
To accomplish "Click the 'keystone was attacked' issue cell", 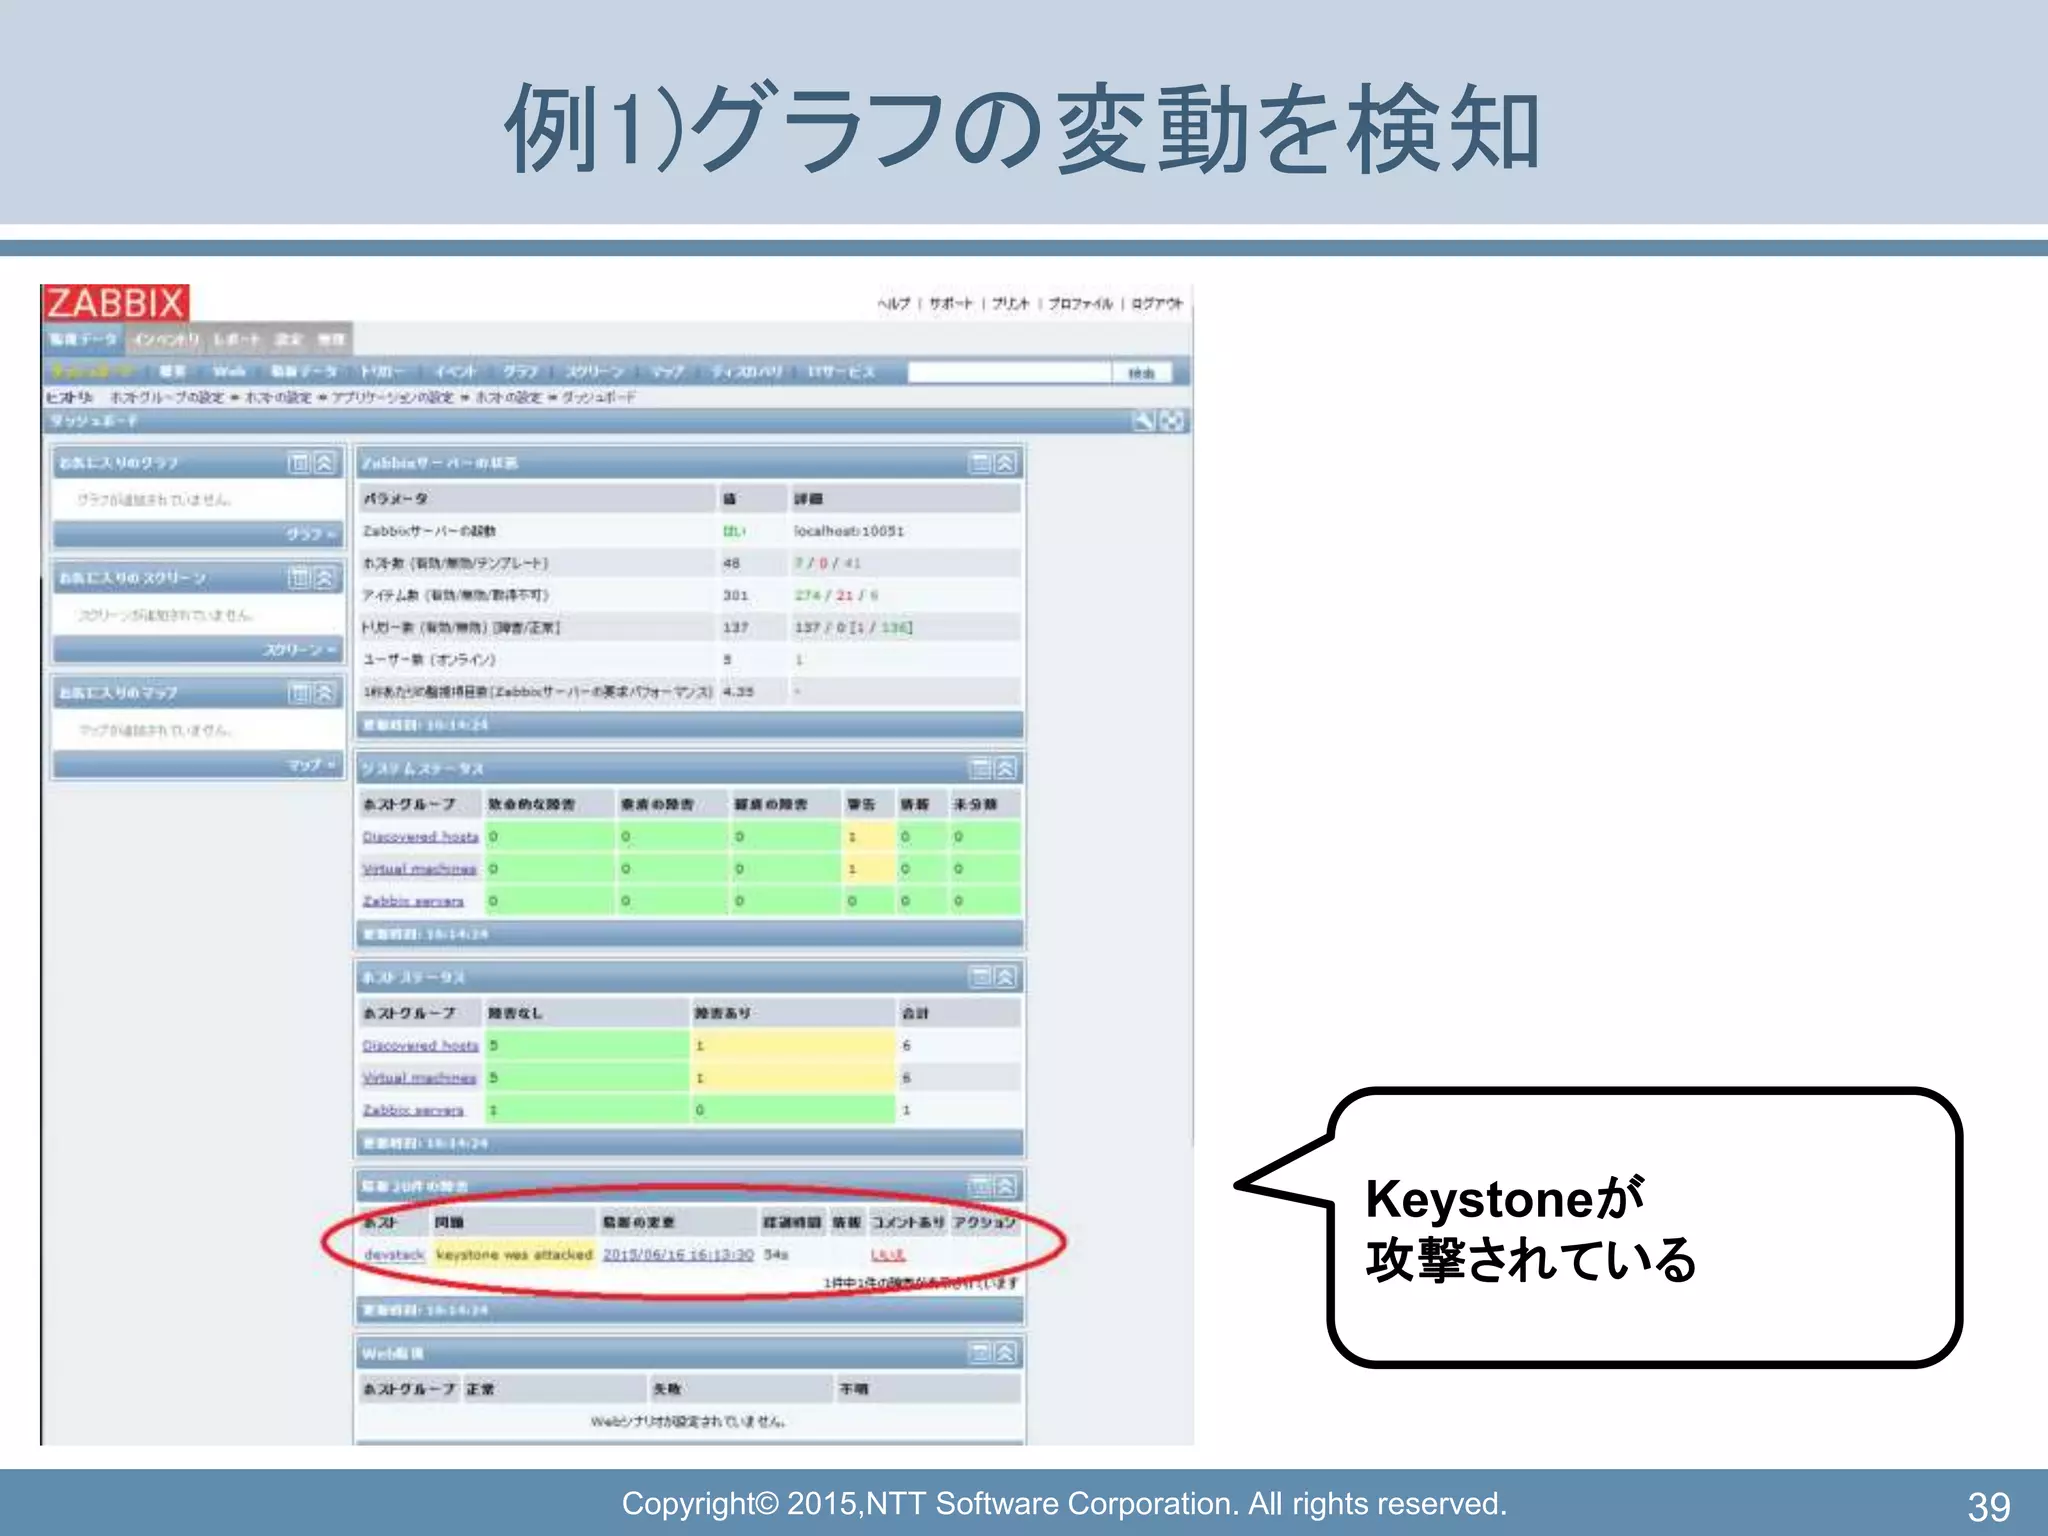I will tap(514, 1254).
